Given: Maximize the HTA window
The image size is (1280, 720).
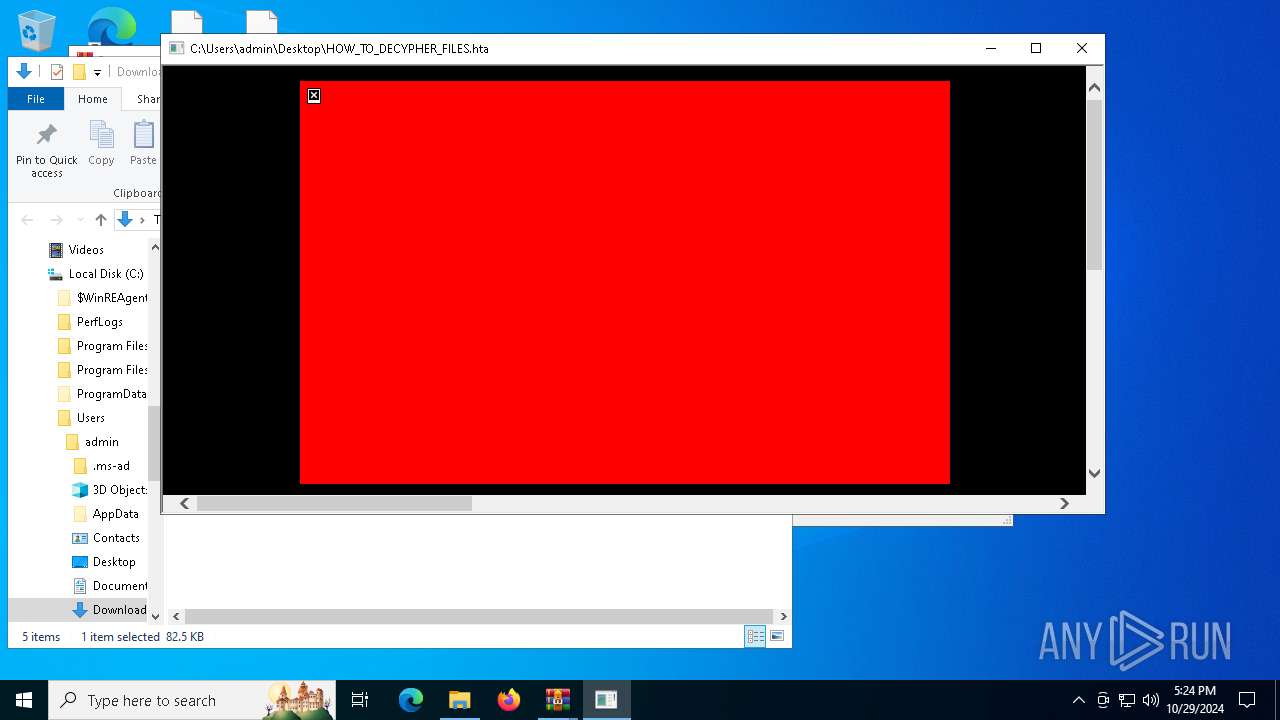Looking at the screenshot, I should coord(1036,48).
